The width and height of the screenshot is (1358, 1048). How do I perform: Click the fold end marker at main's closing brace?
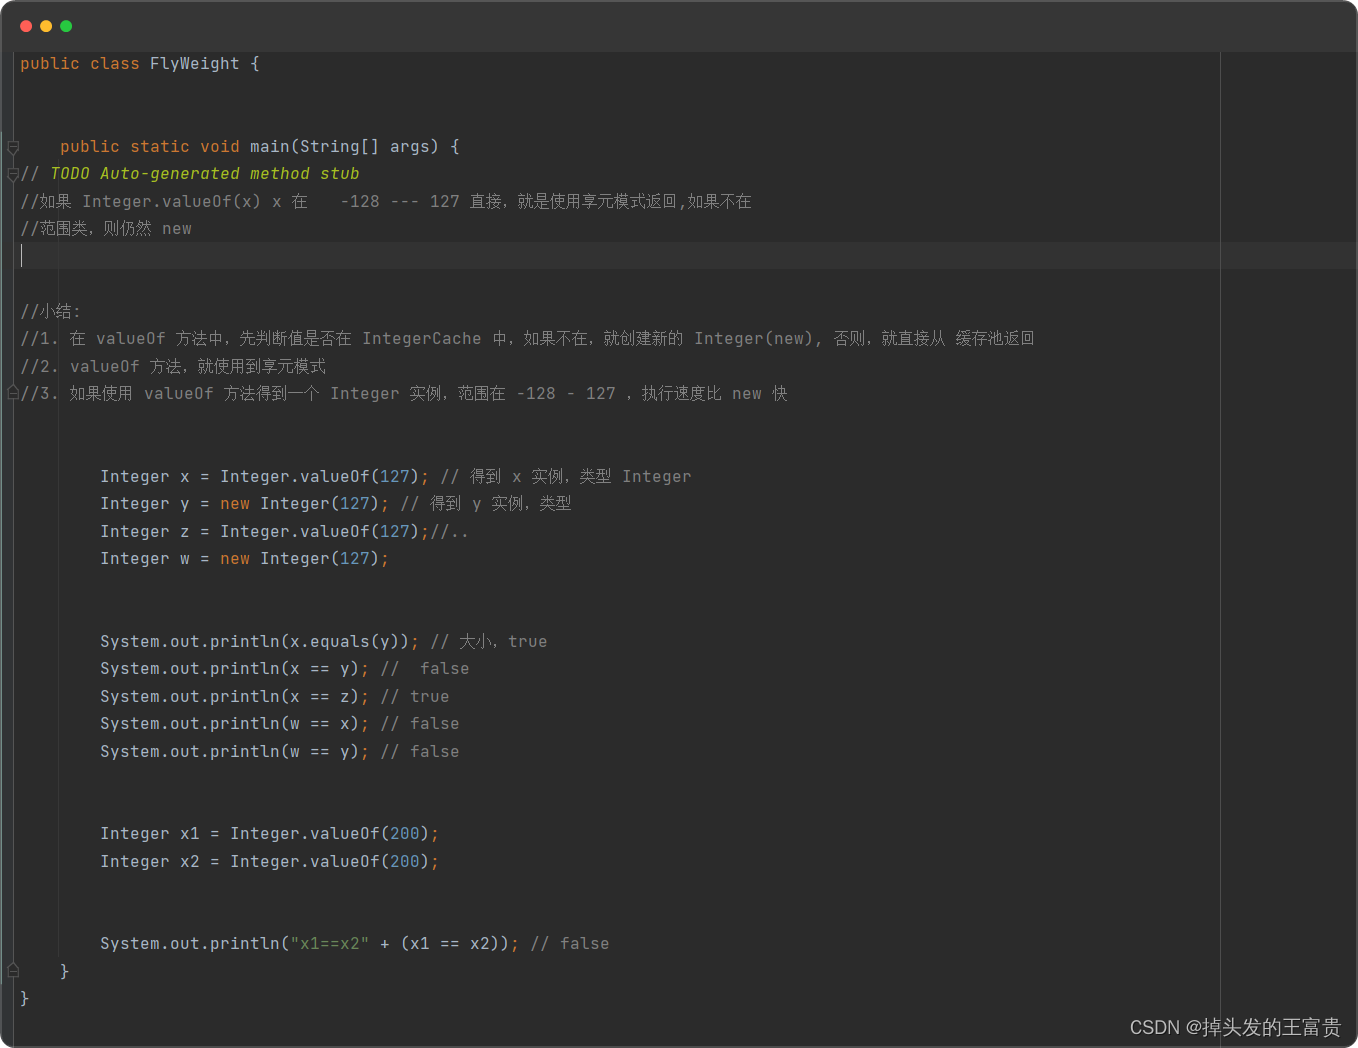point(13,970)
